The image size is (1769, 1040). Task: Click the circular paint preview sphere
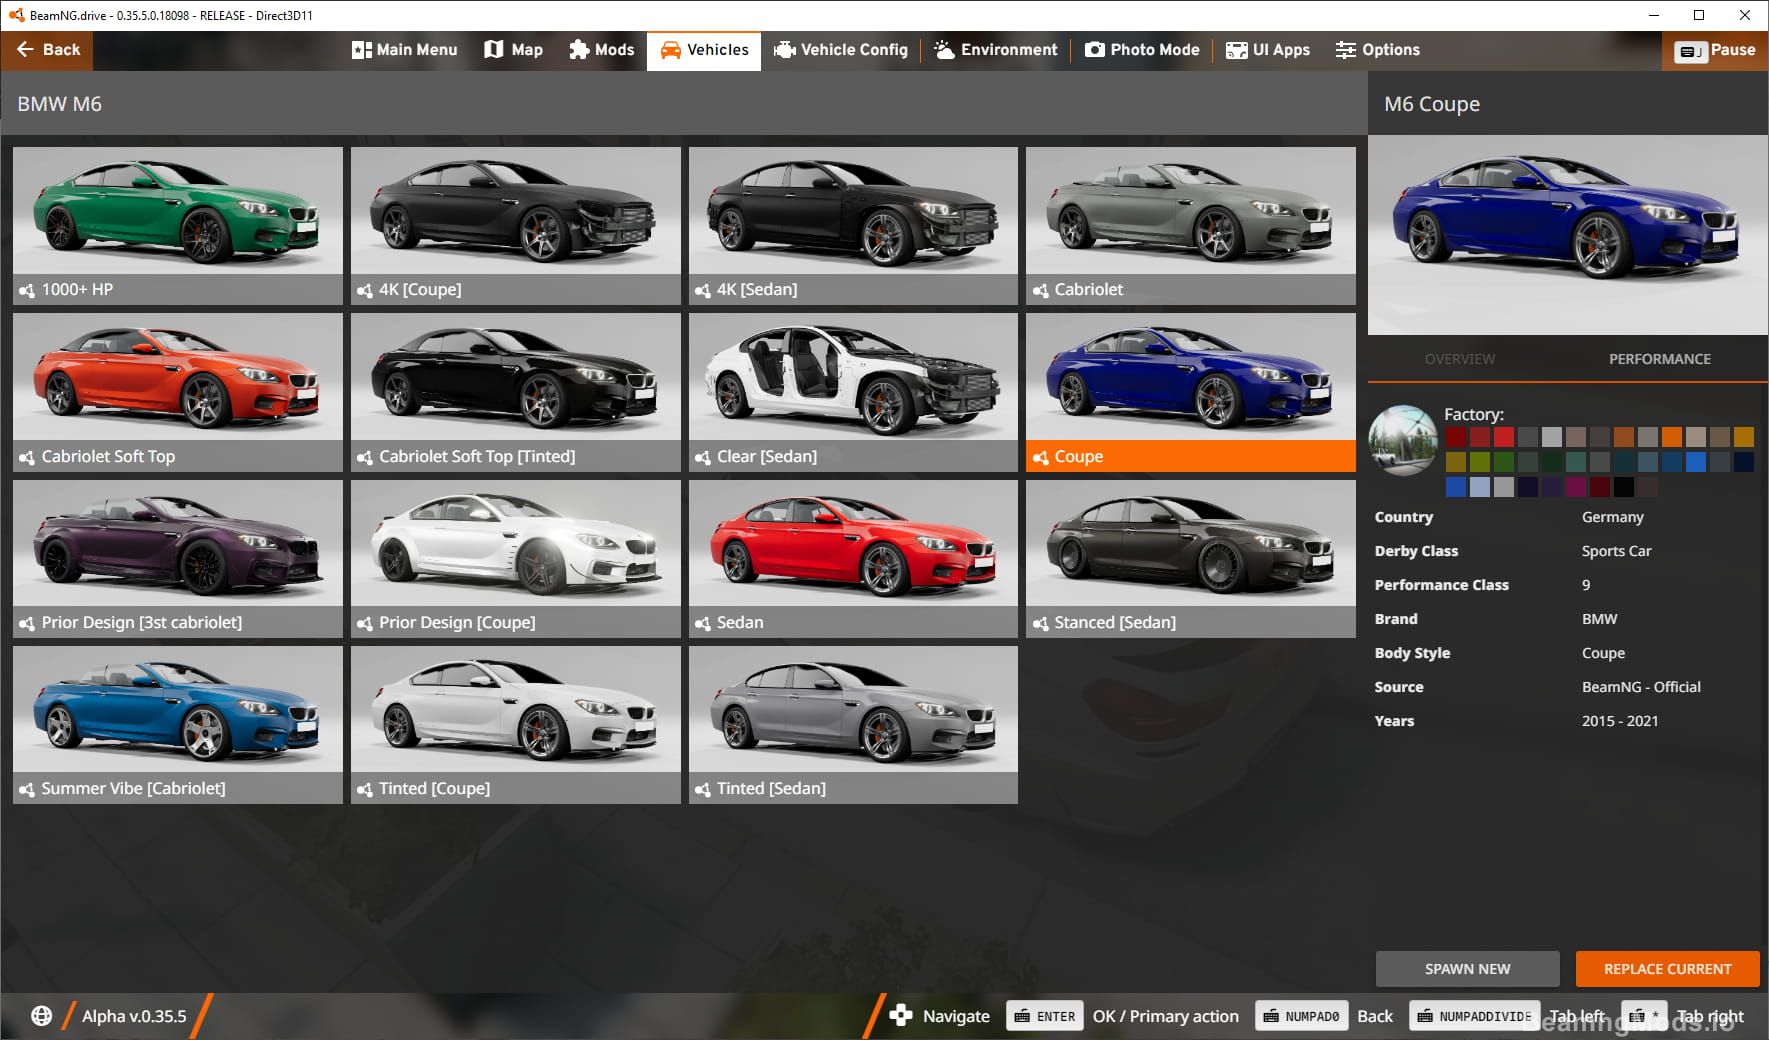(1403, 440)
